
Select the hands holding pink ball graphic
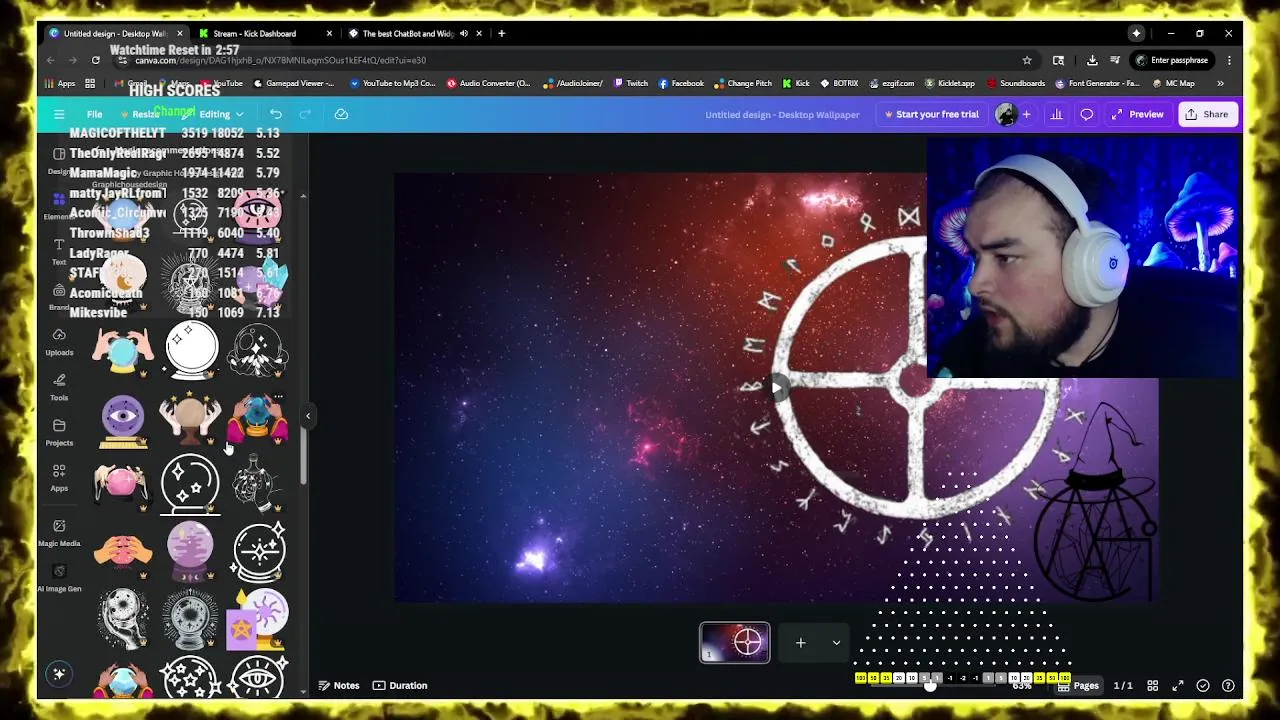click(x=122, y=483)
